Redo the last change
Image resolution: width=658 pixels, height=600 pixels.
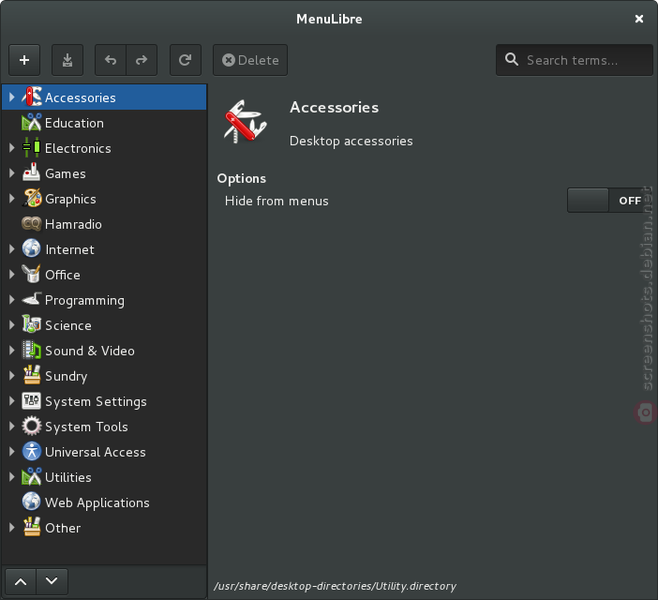(x=142, y=60)
